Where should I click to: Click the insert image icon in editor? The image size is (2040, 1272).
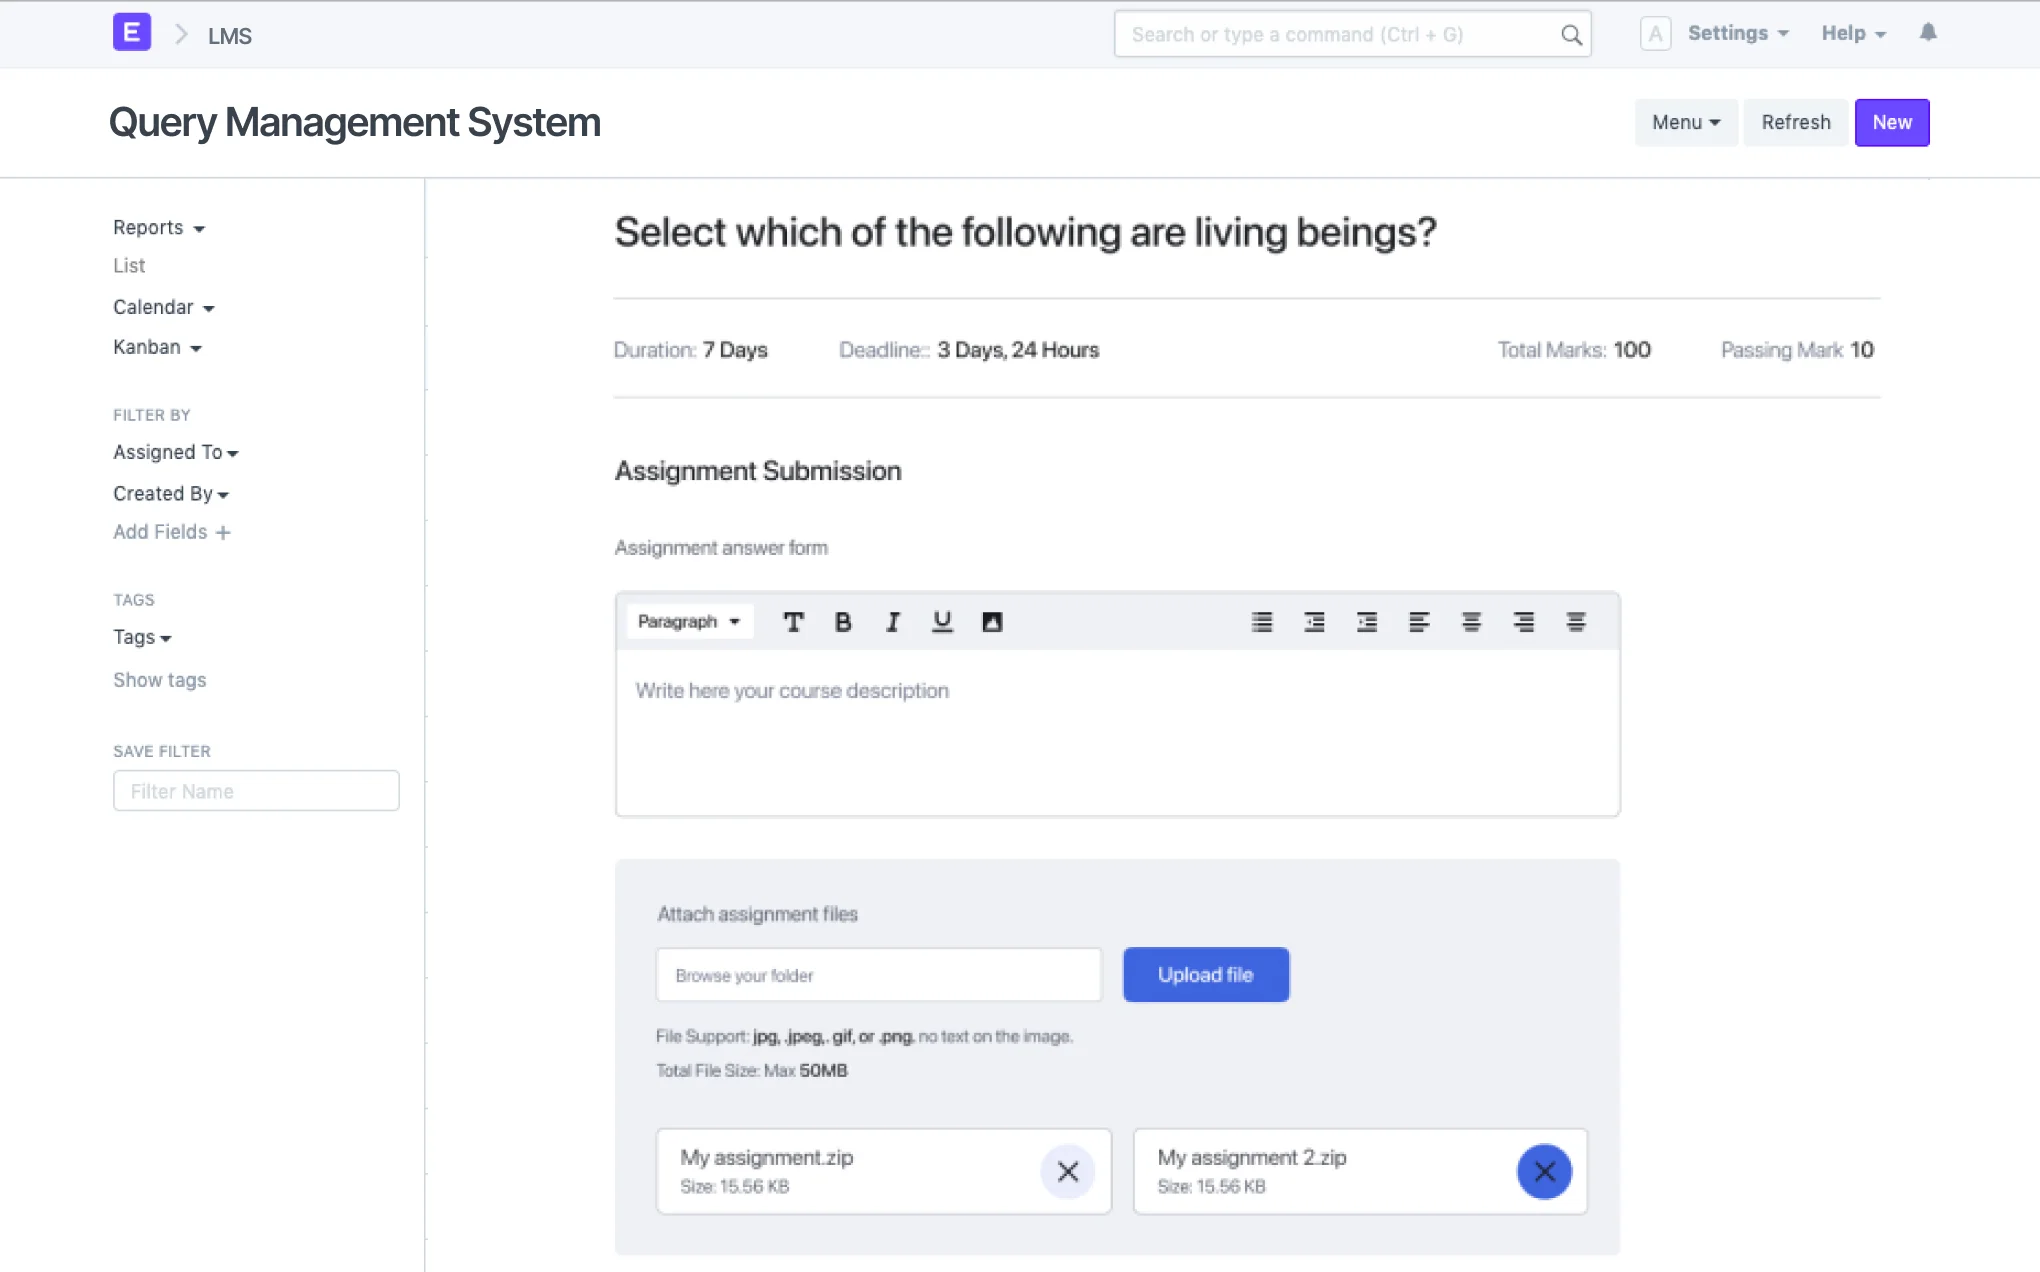tap(992, 622)
